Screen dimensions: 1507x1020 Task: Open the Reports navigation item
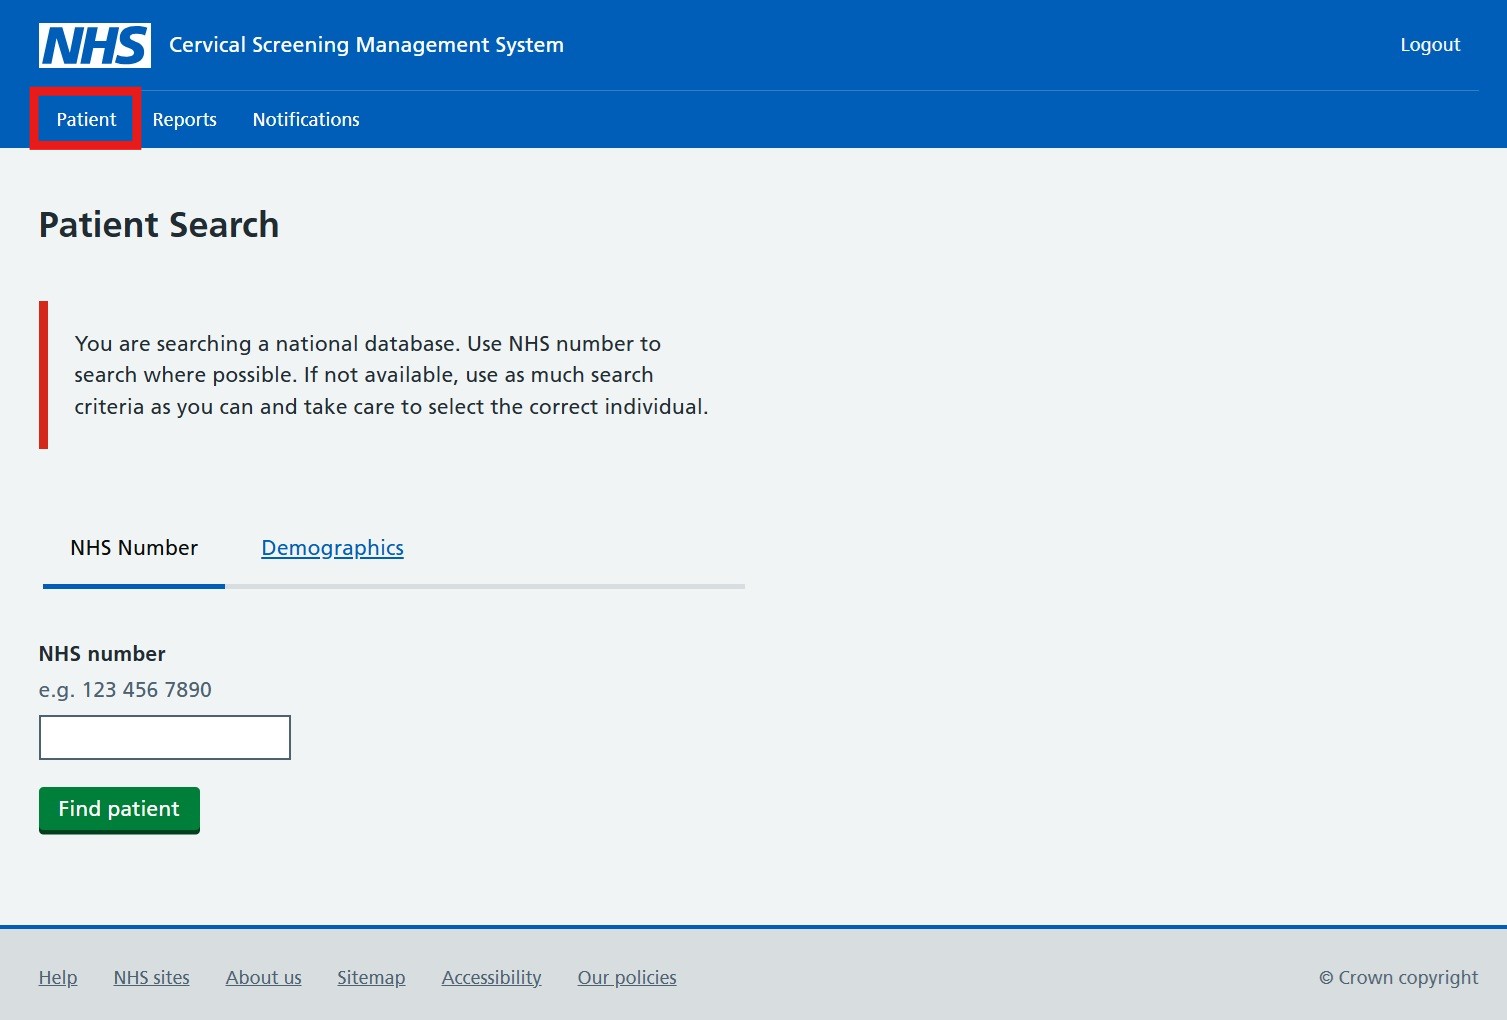(185, 119)
